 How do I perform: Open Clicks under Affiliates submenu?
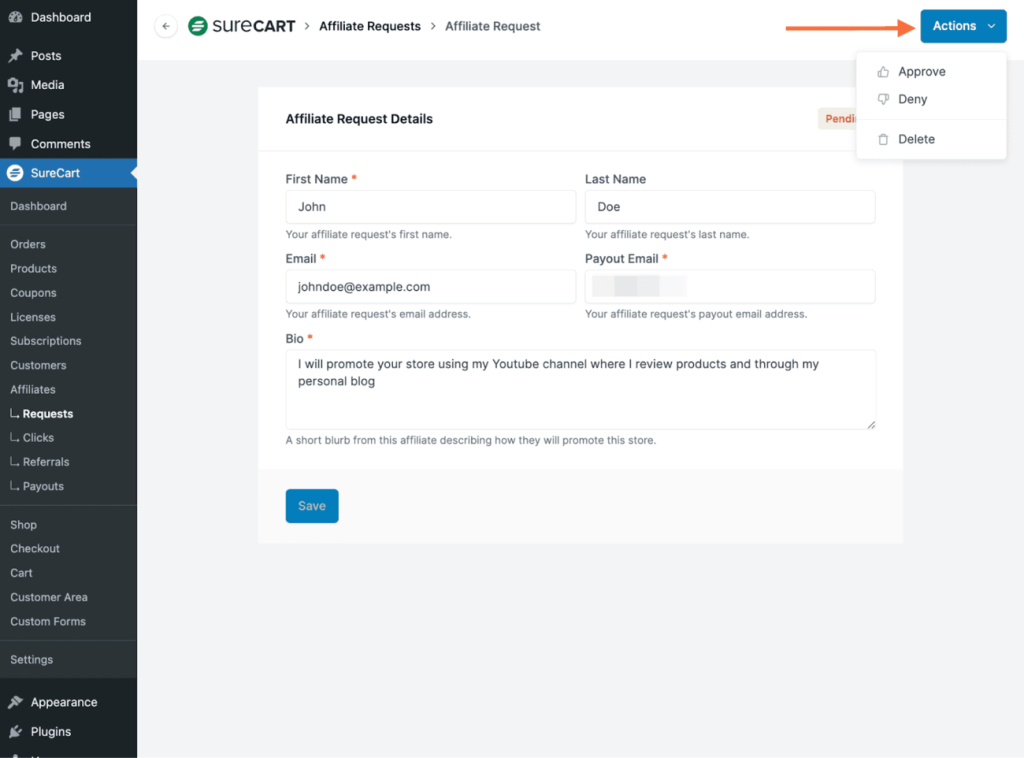[38, 438]
